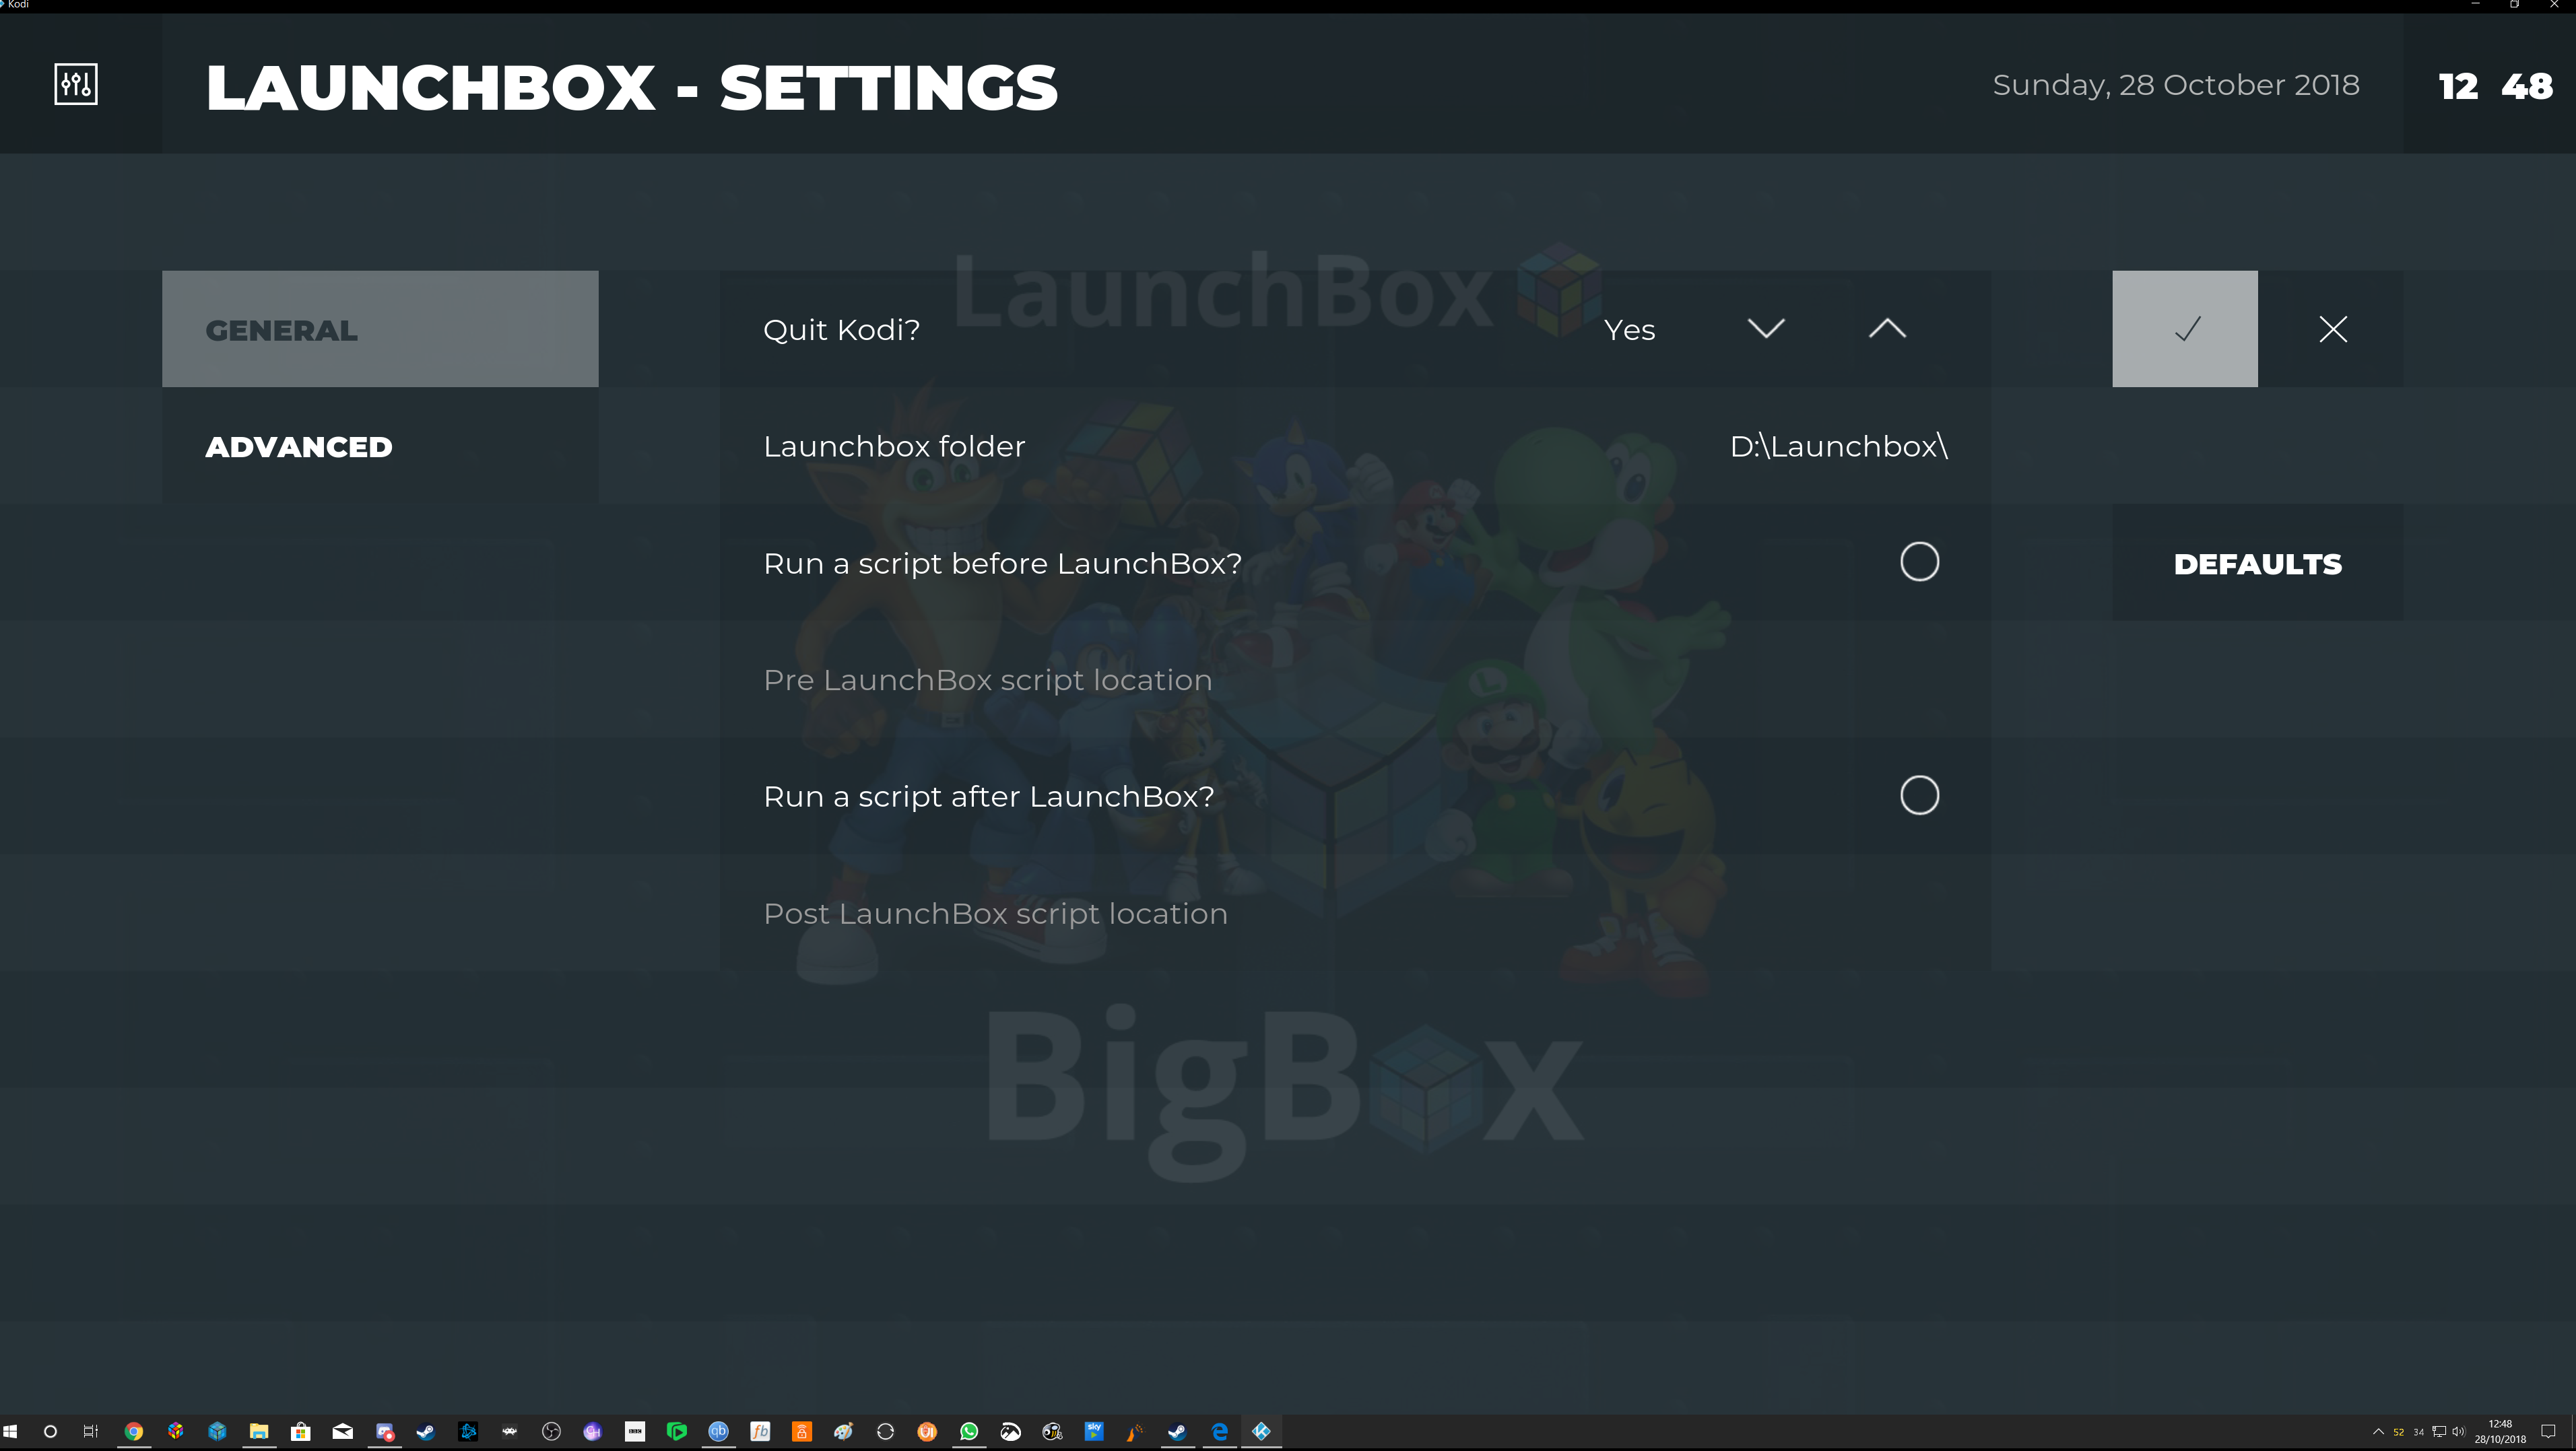Image resolution: width=2576 pixels, height=1451 pixels.
Task: Open Battle.net from the taskbar
Action: pyautogui.click(x=468, y=1431)
